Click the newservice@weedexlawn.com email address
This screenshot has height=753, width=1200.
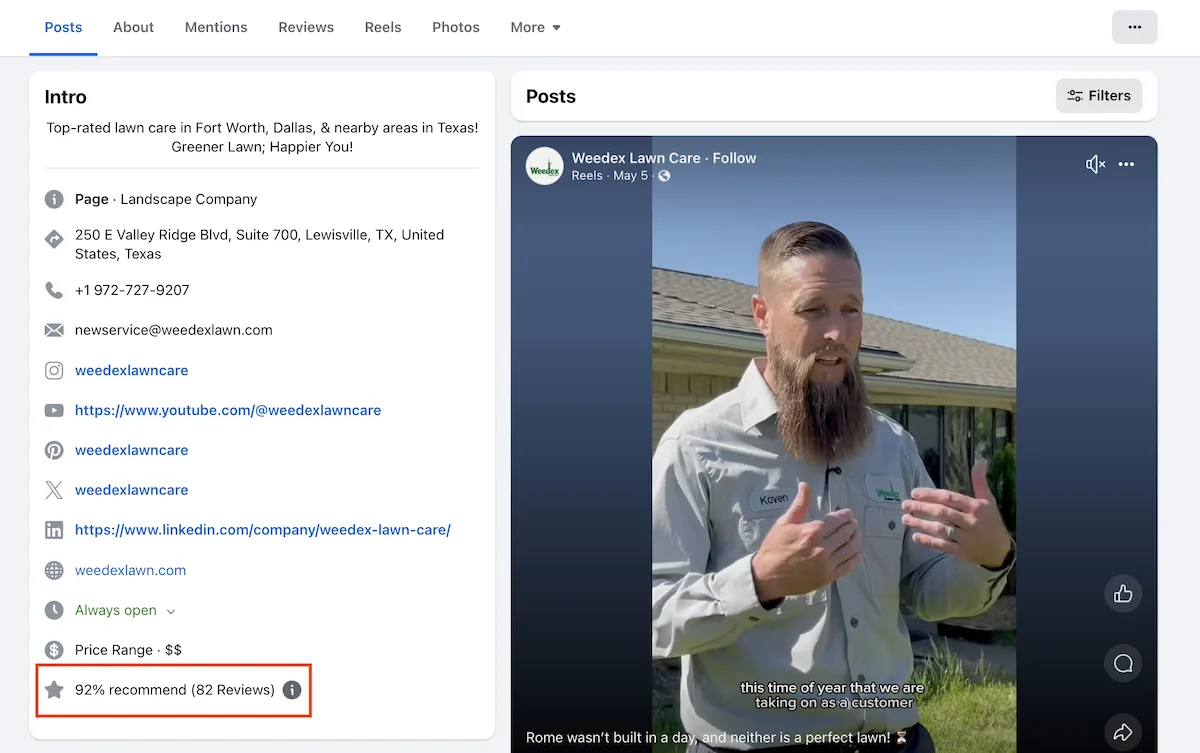point(173,330)
